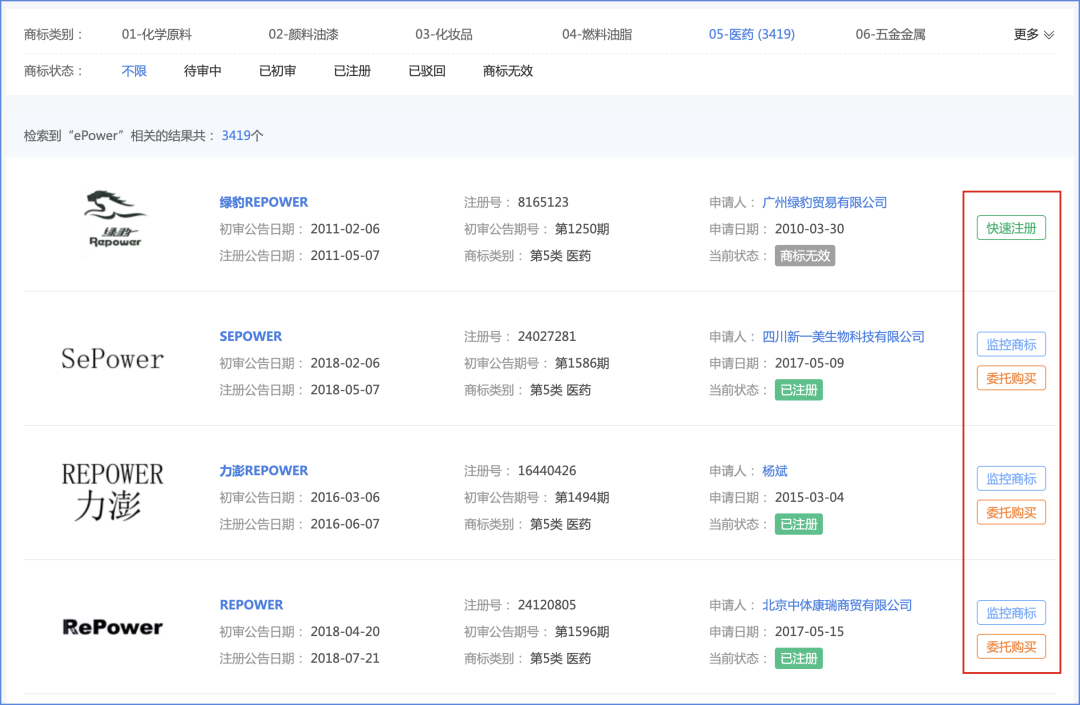
Task: Click 监控商标 for registration 24120805
Action: (1011, 613)
